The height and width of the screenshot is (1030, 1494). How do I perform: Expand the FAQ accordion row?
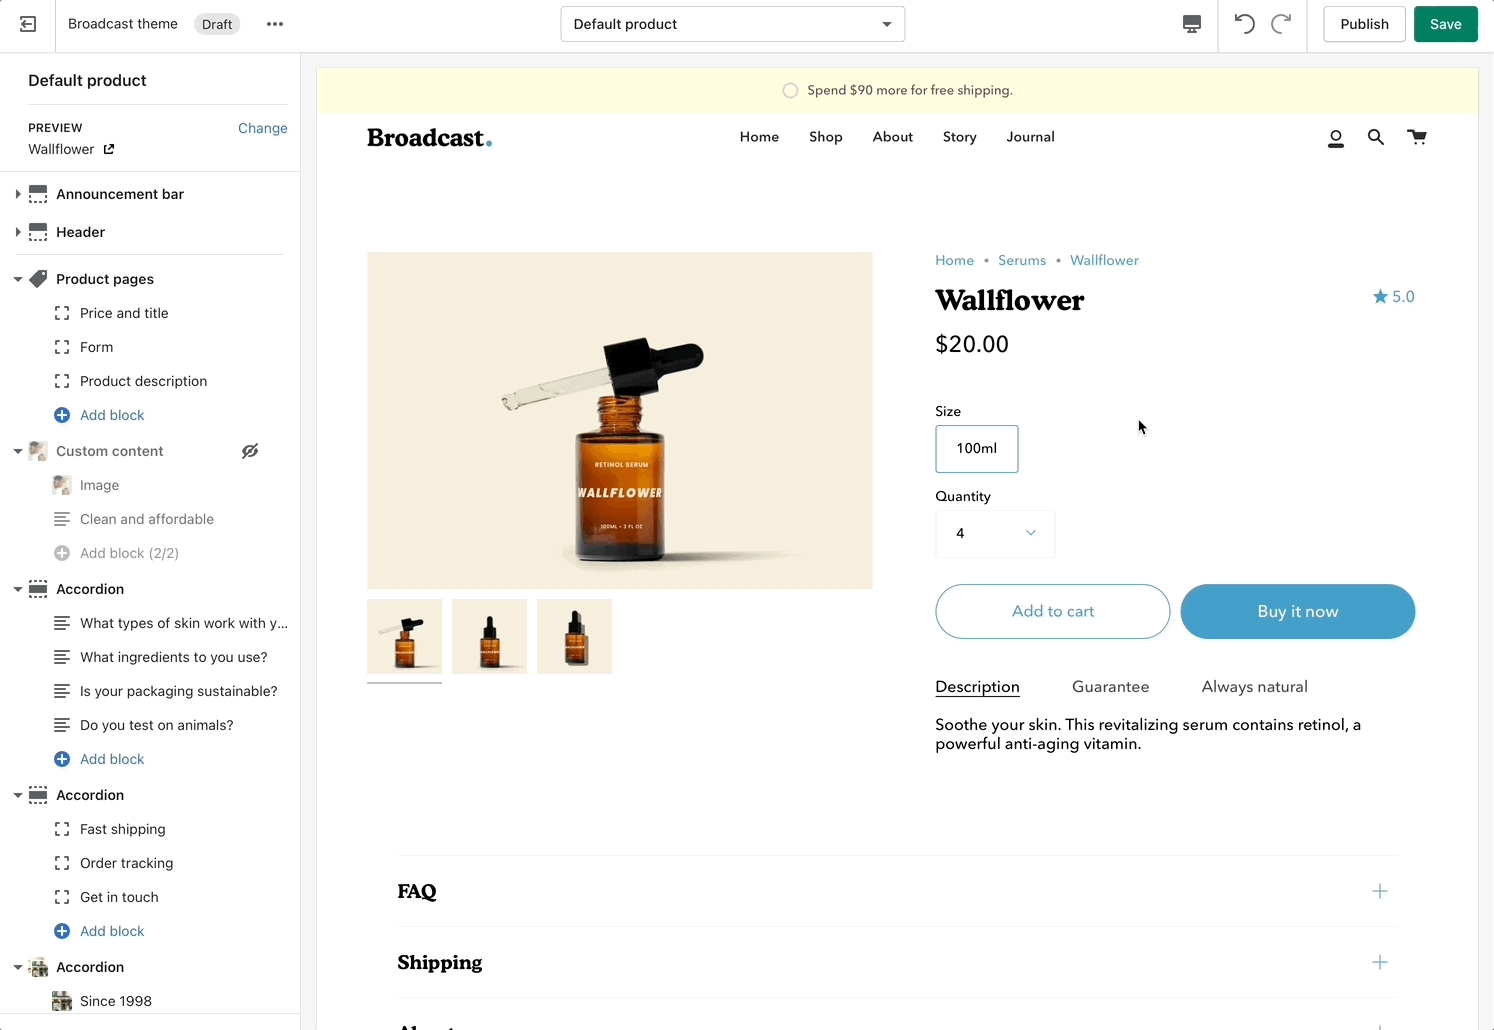(1379, 891)
